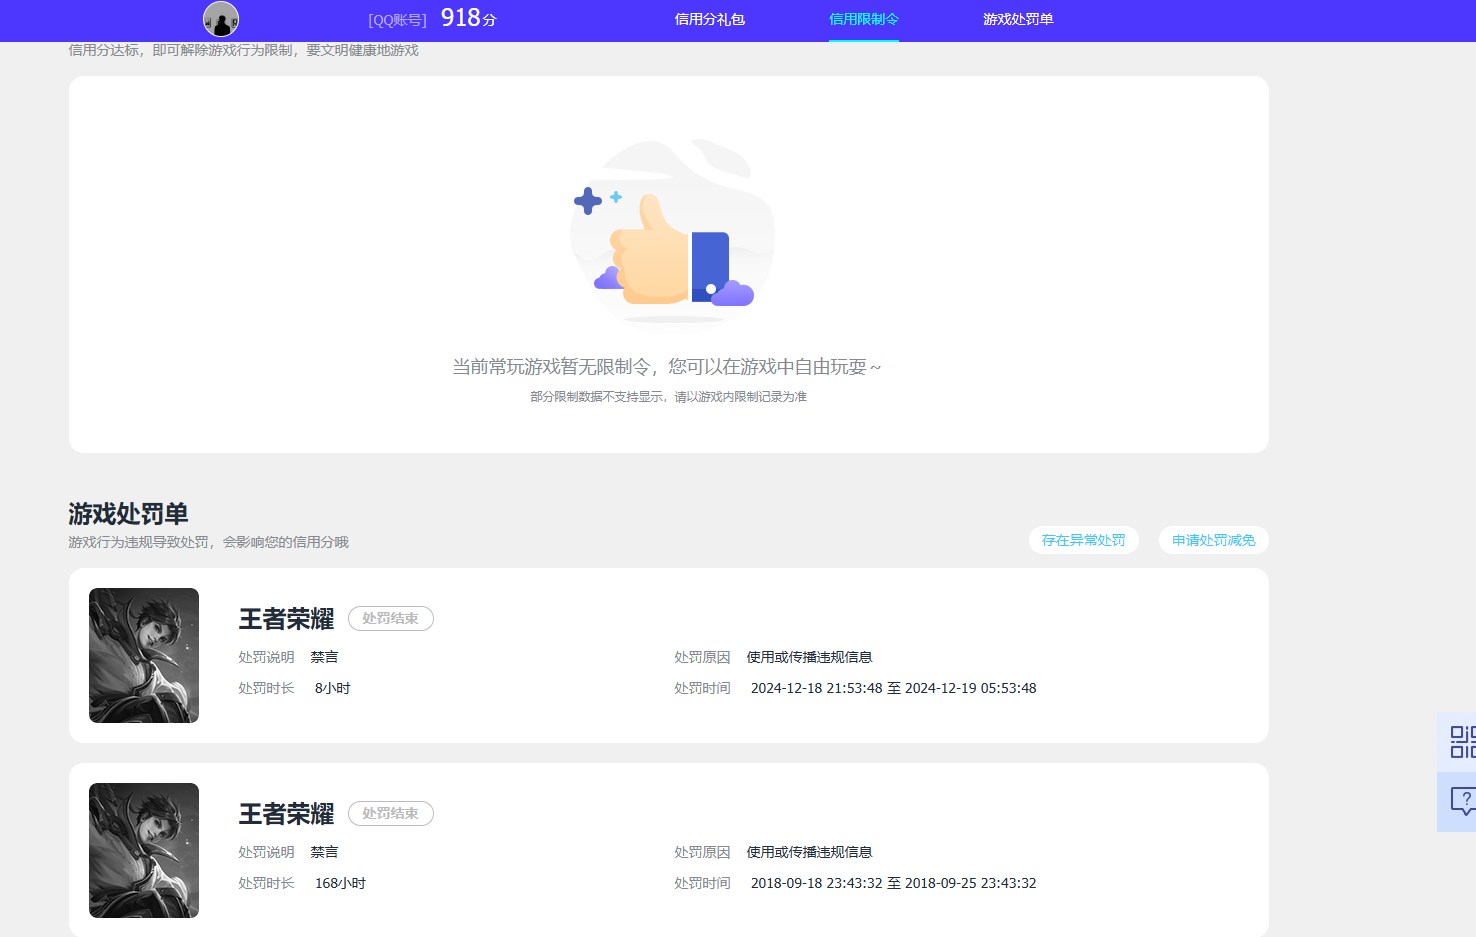Click the 2024-12-18 21:53:48 penalty time range
The width and height of the screenshot is (1476, 937).
tap(894, 688)
